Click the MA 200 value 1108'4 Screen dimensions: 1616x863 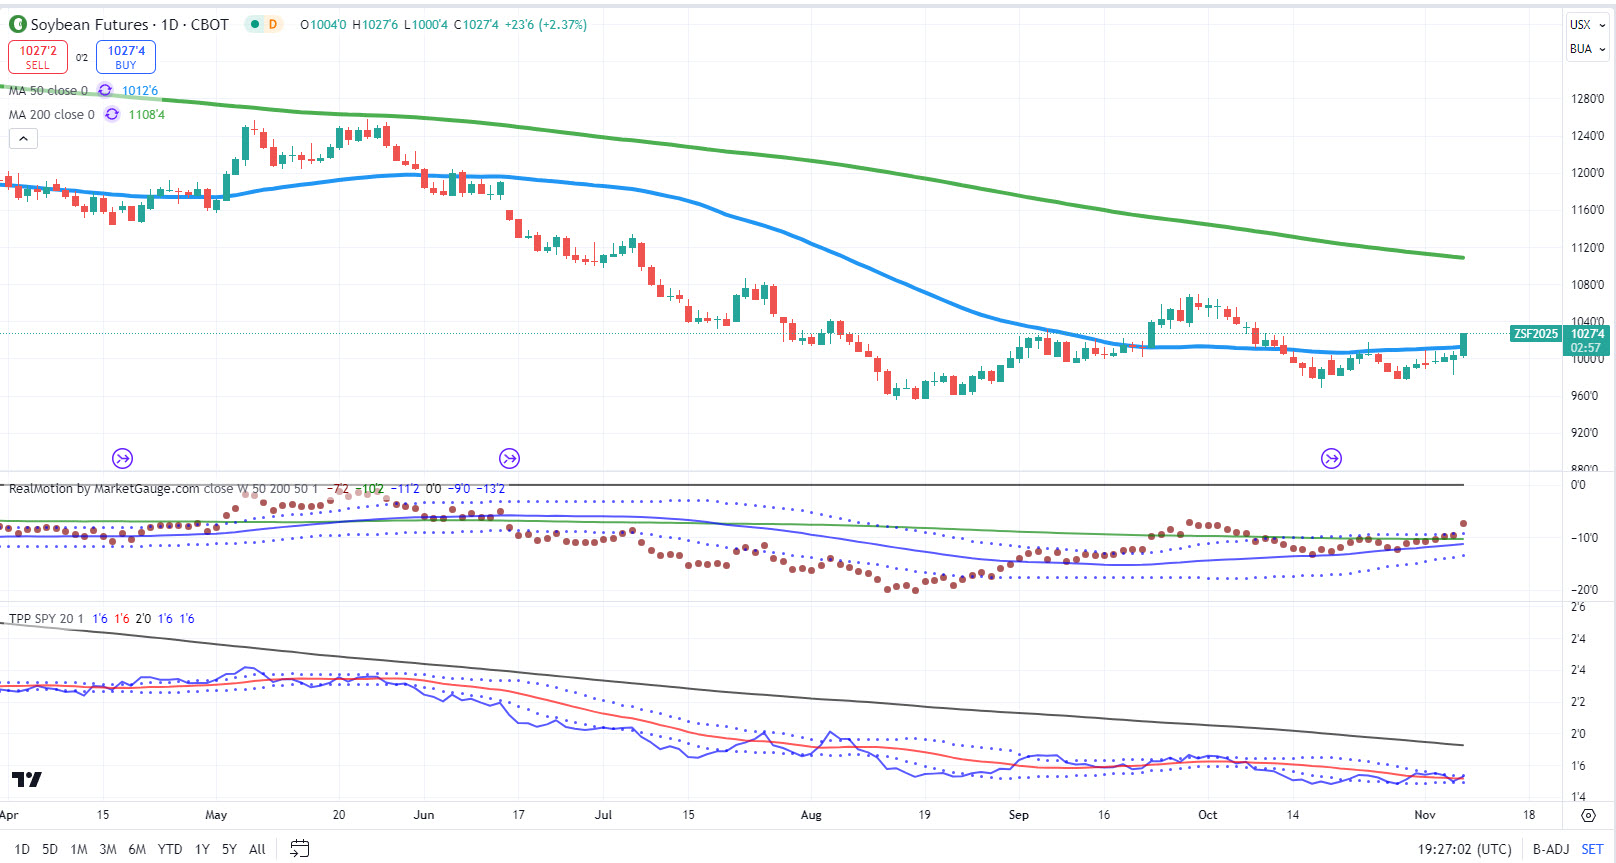click(x=147, y=114)
